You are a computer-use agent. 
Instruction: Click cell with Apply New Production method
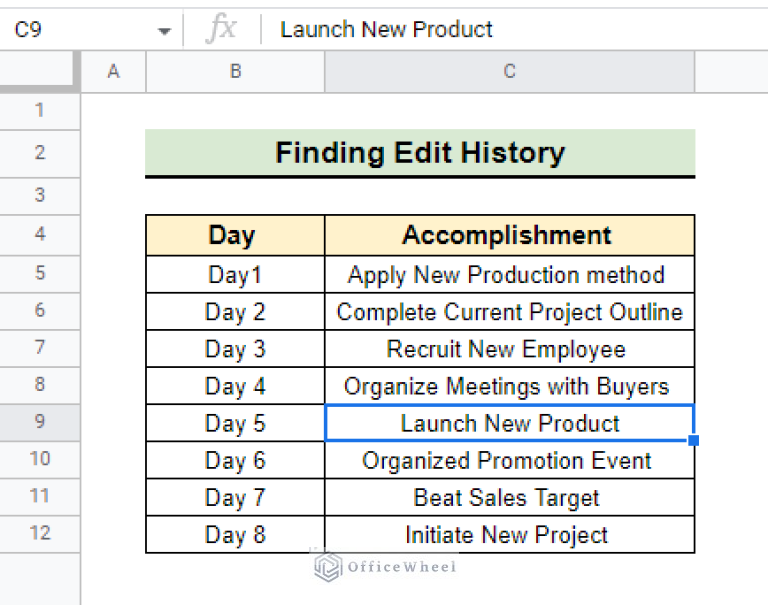click(x=509, y=275)
